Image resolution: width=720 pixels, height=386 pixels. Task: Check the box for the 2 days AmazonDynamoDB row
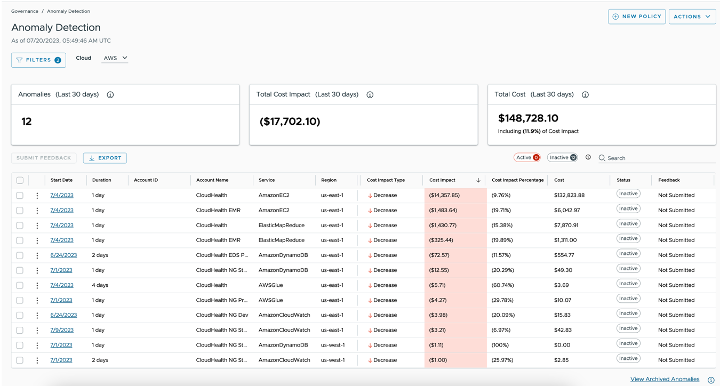pos(20,255)
